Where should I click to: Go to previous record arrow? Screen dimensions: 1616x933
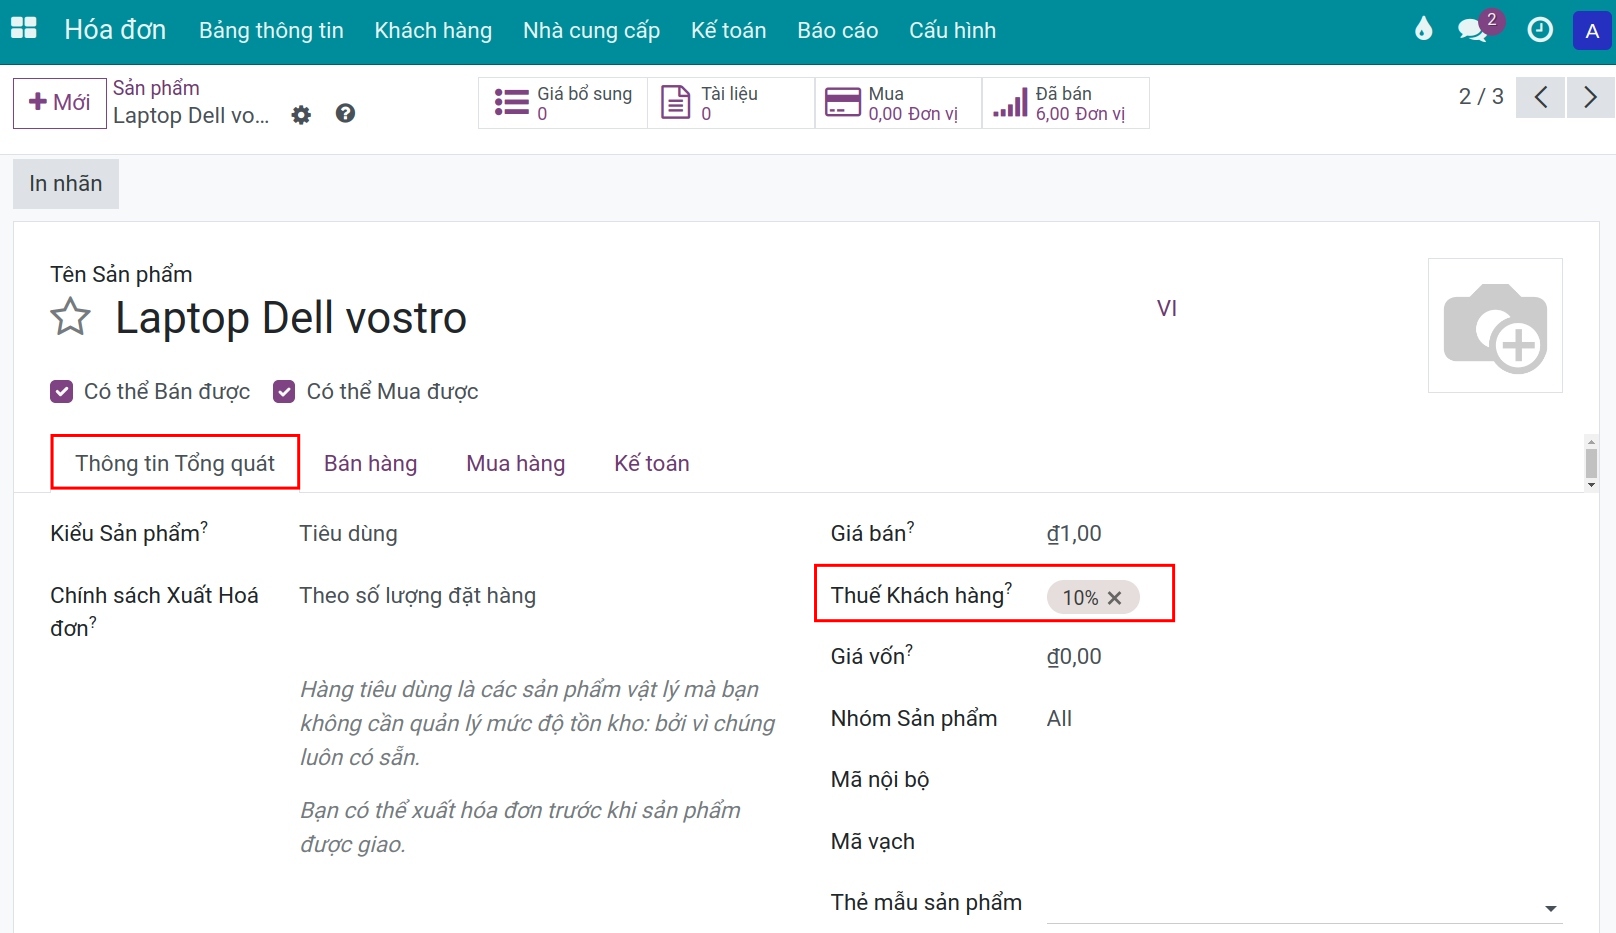point(1540,97)
